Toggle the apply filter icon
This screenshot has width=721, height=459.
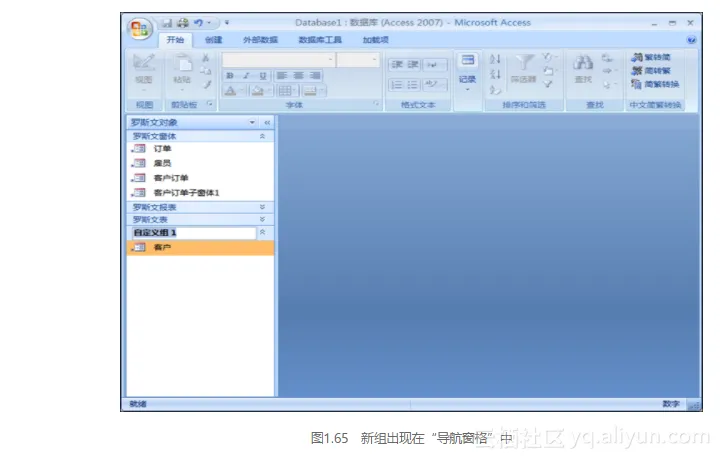[x=548, y=84]
